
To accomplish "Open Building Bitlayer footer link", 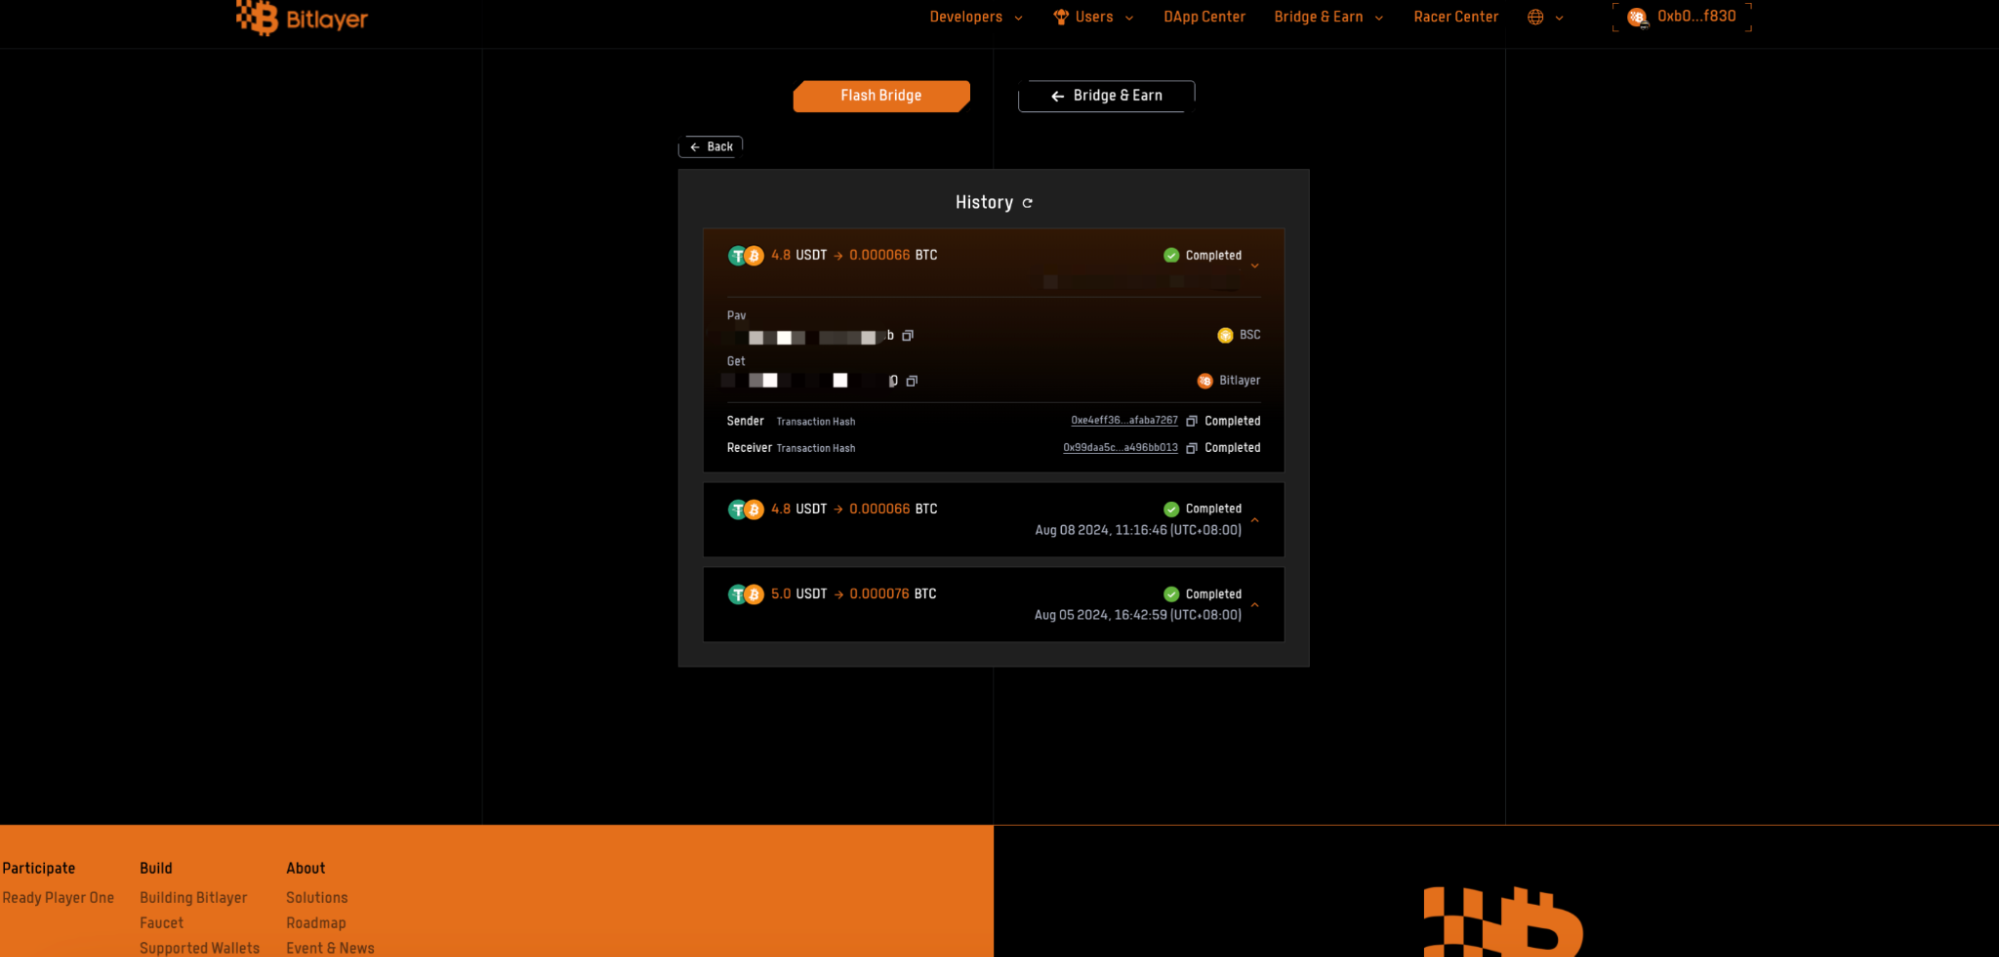I will [x=193, y=898].
